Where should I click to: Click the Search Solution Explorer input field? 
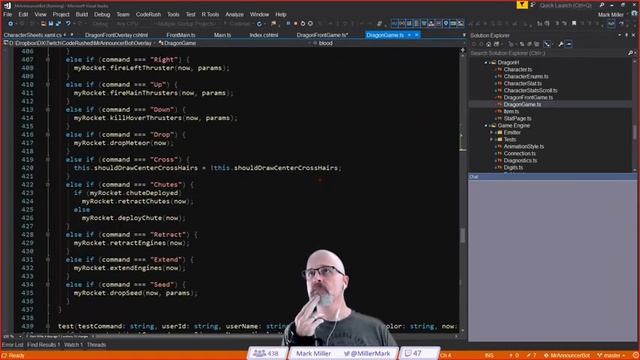[x=548, y=53]
